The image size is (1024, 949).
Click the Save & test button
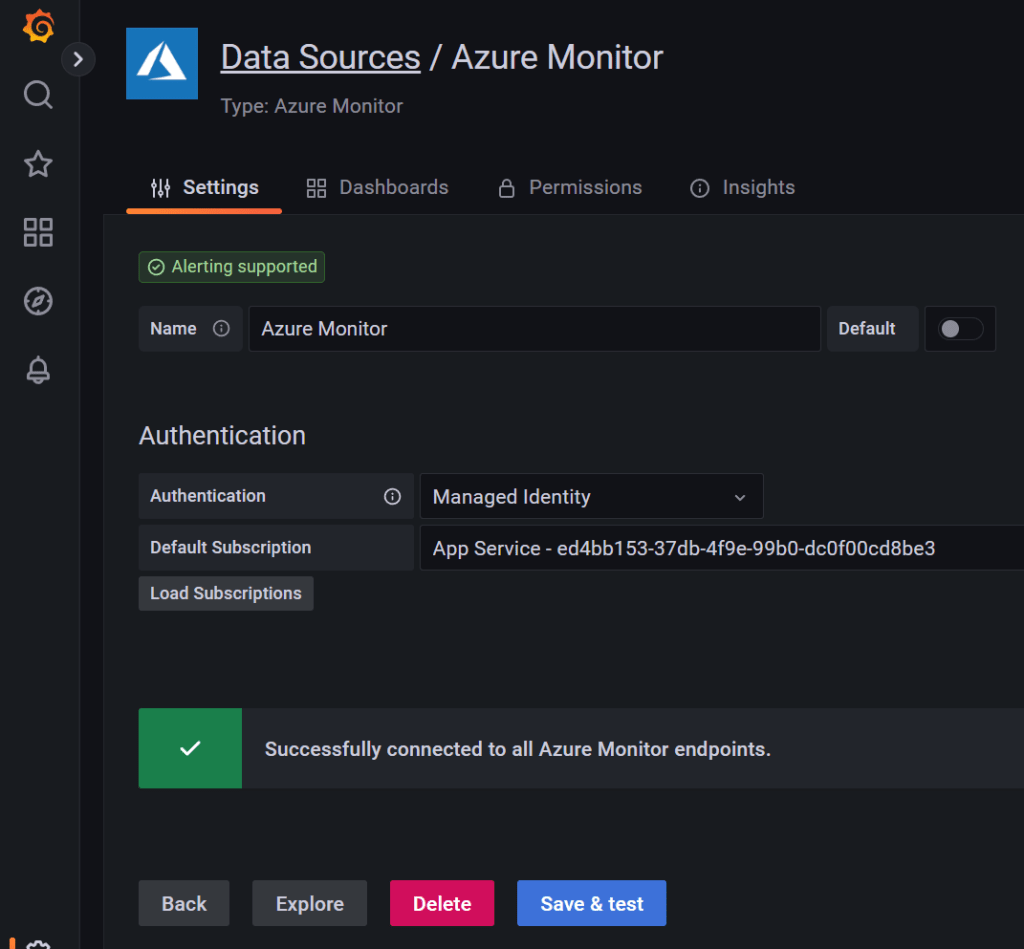(591, 904)
